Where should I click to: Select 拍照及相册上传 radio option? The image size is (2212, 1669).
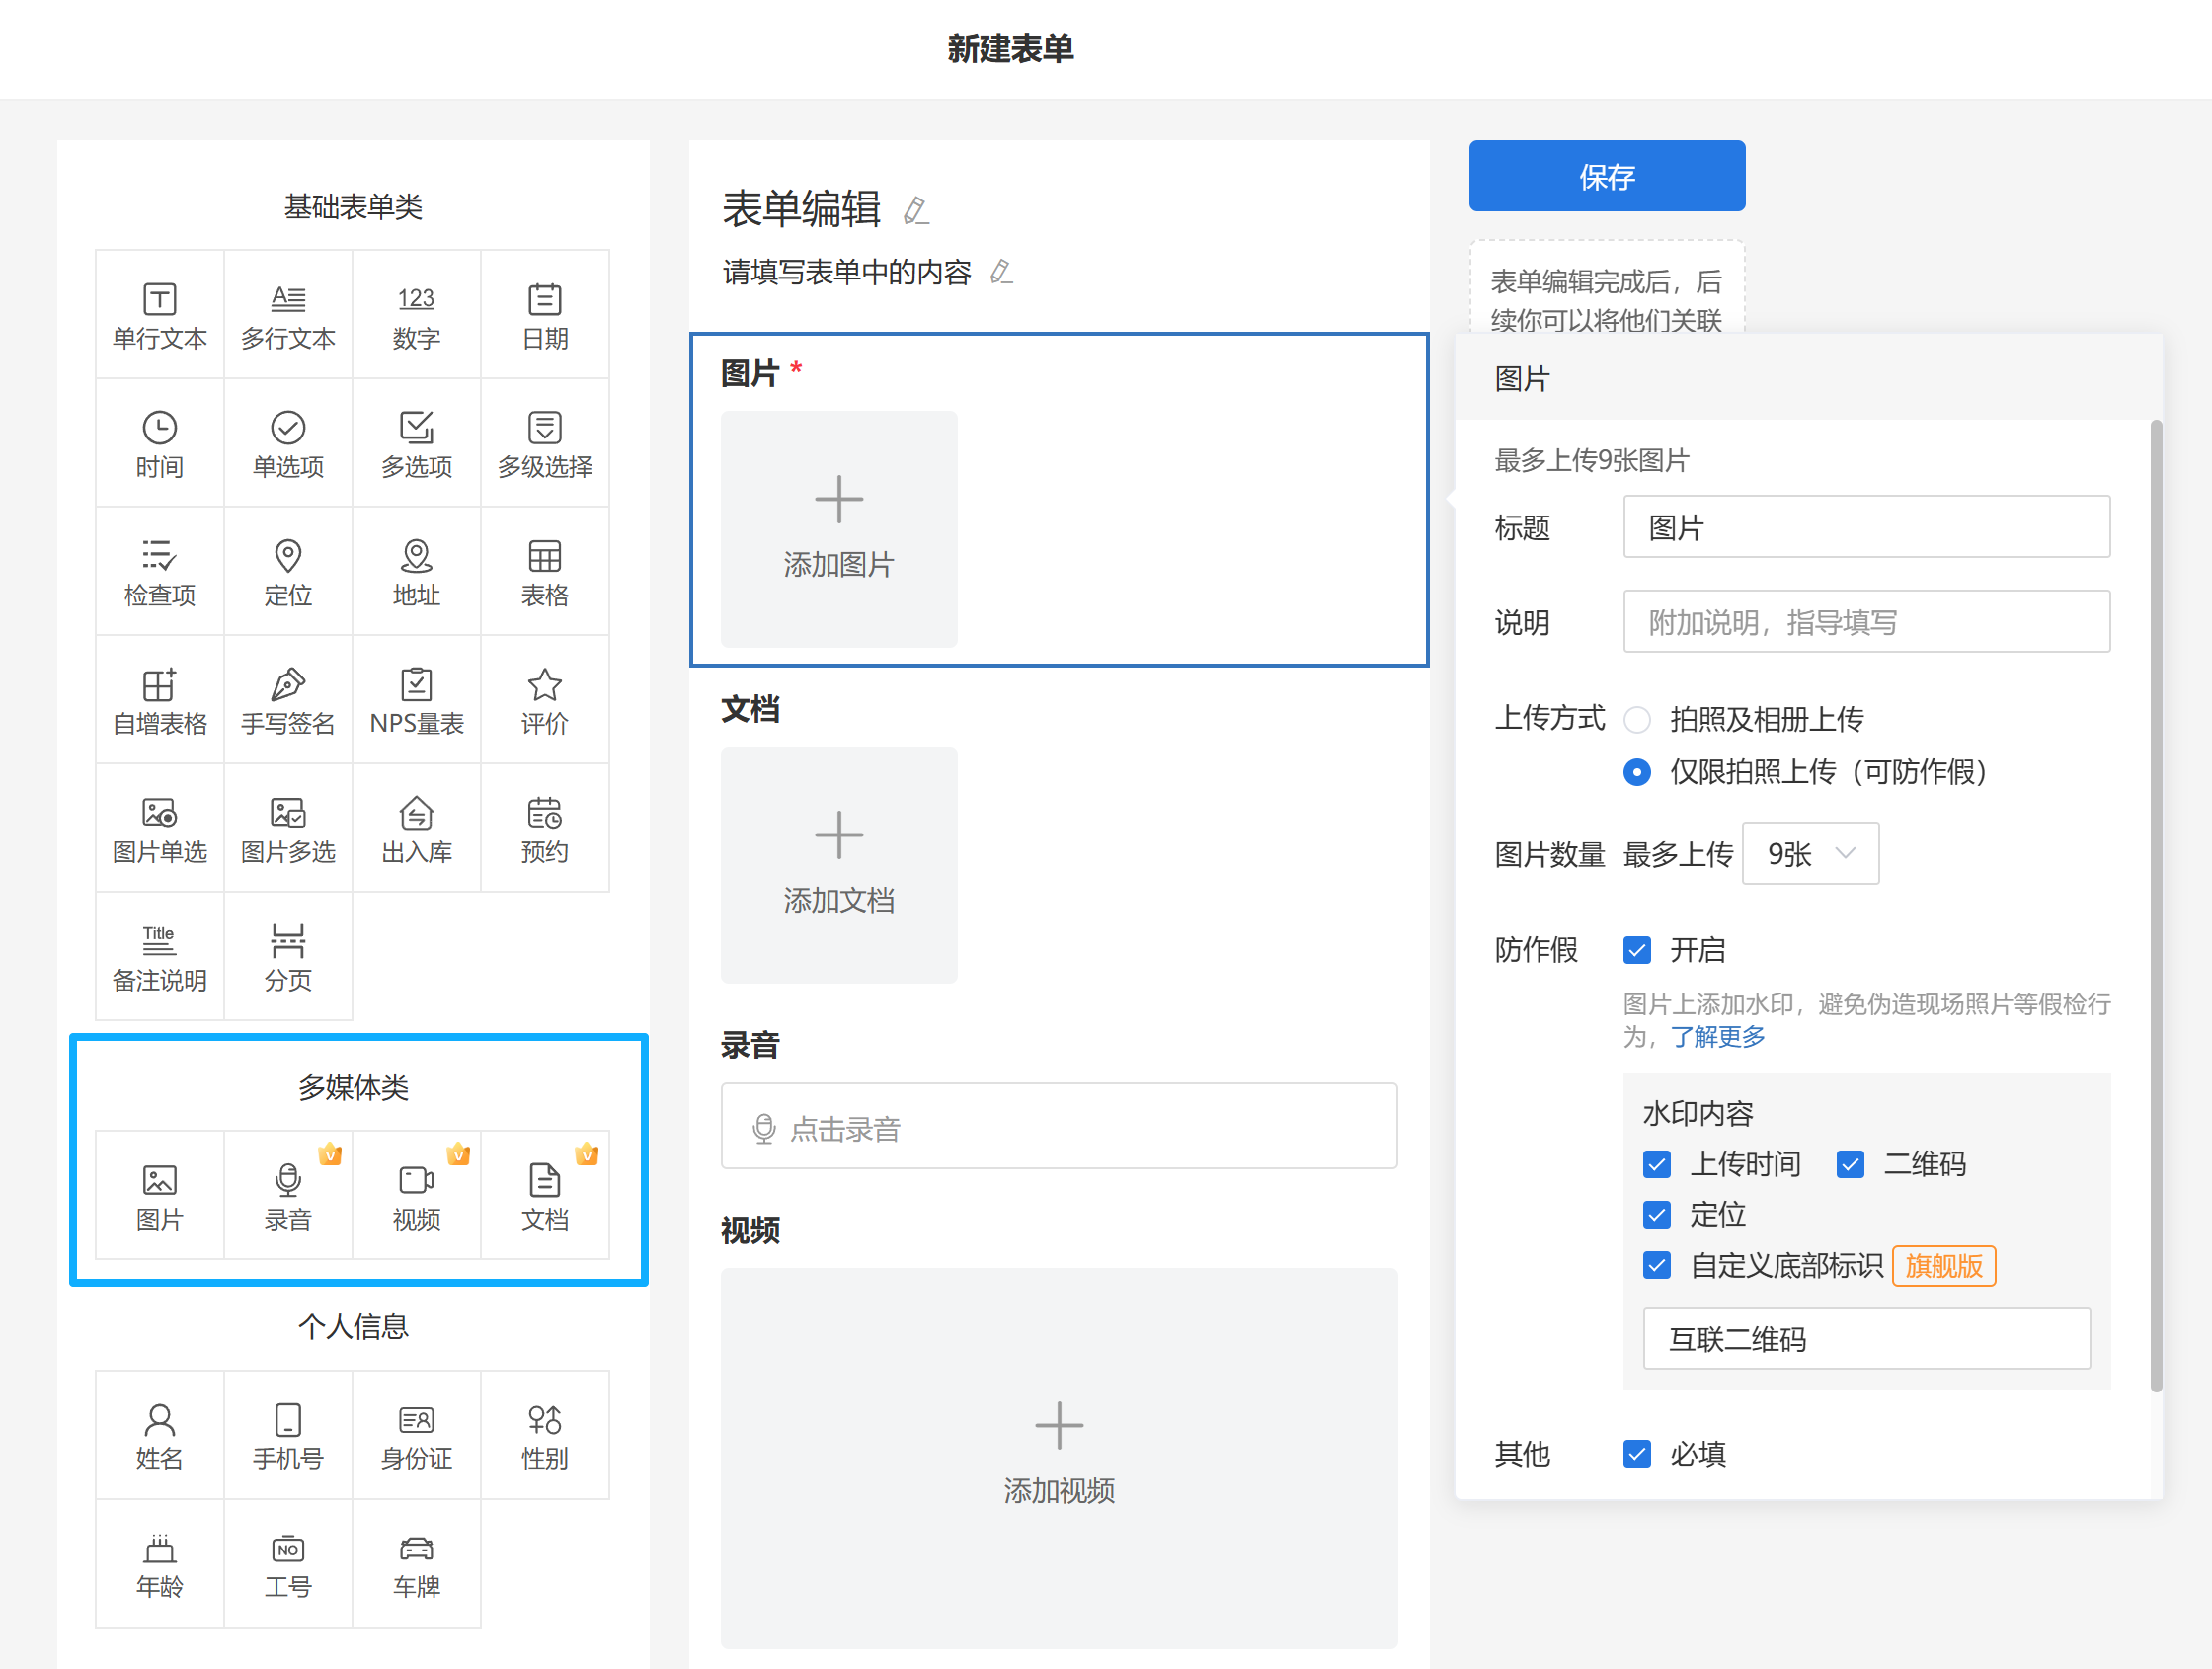(1637, 719)
